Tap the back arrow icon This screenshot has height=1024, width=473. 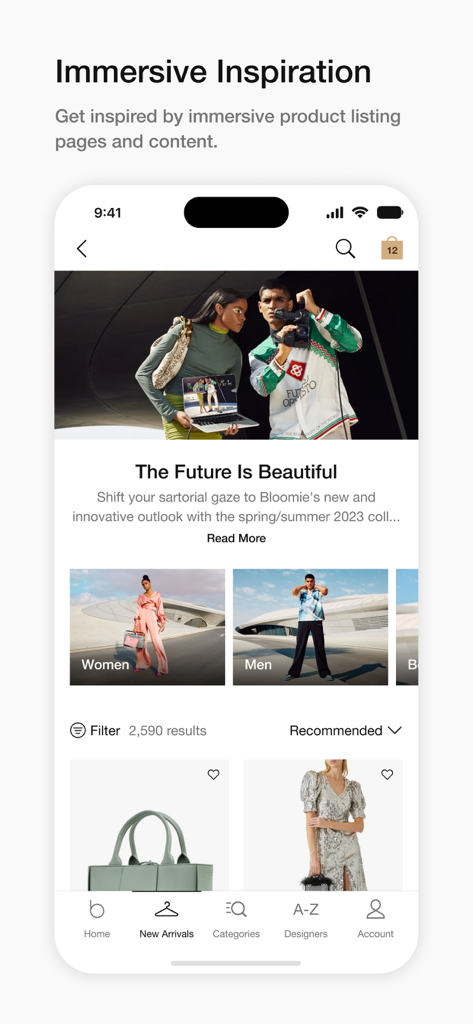[x=82, y=249]
